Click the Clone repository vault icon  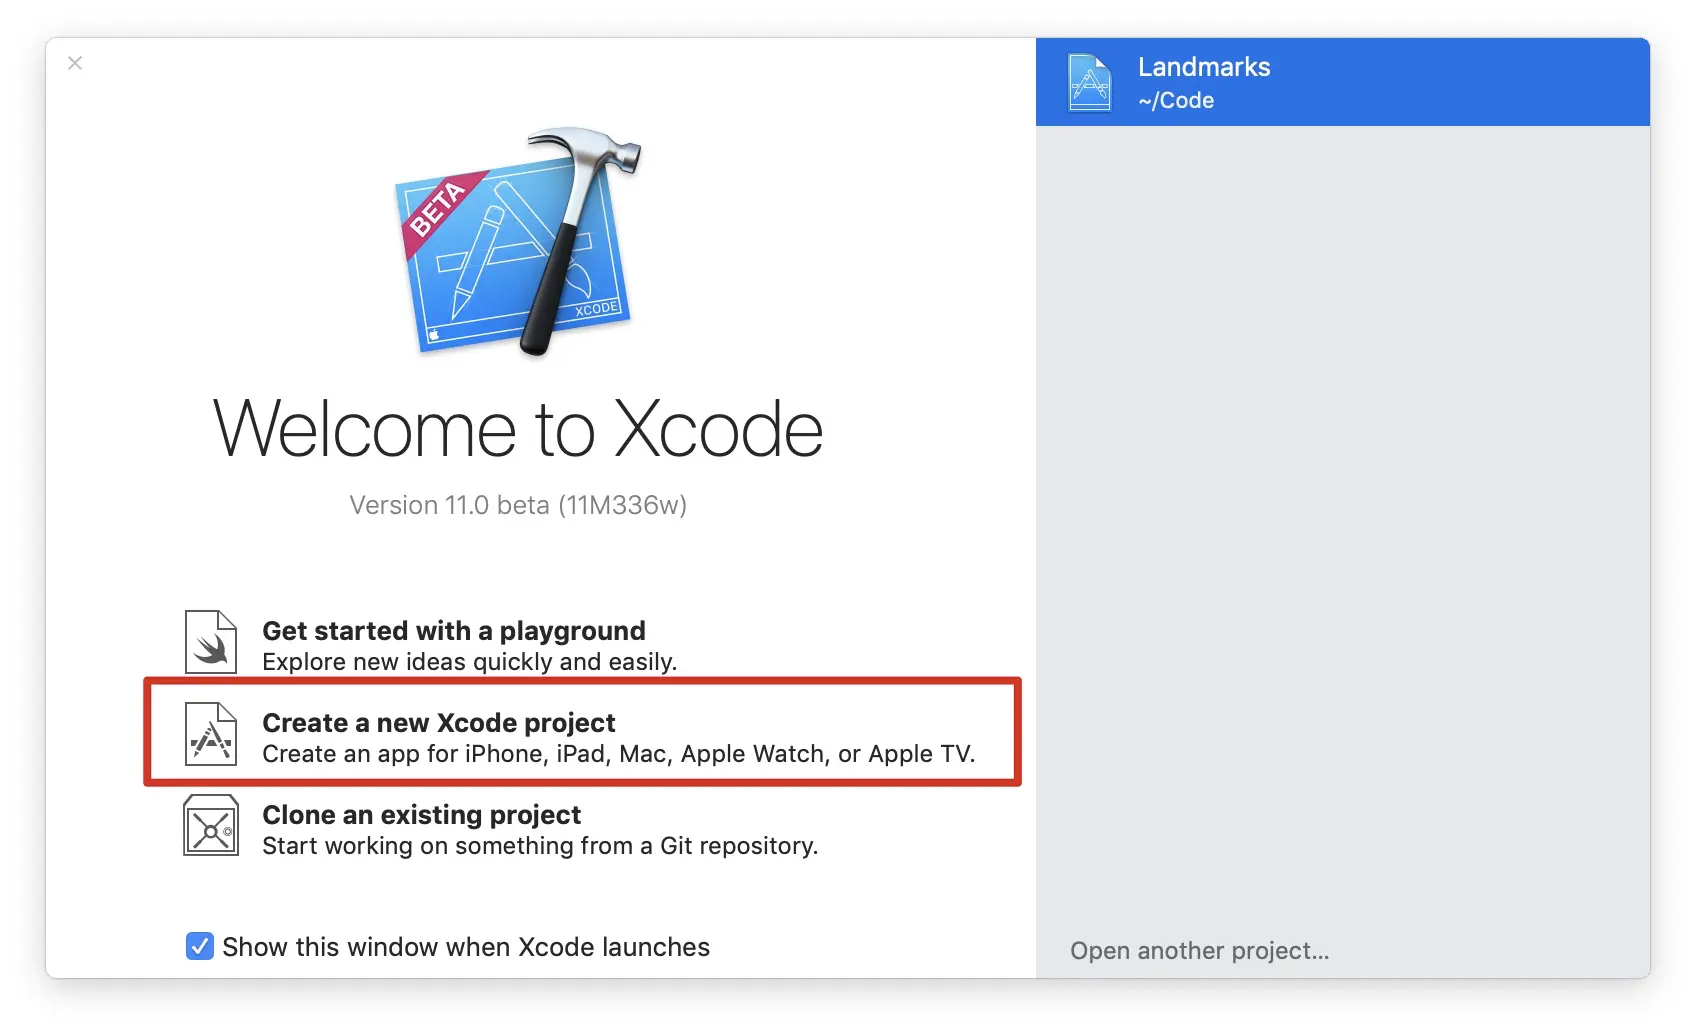point(211,826)
